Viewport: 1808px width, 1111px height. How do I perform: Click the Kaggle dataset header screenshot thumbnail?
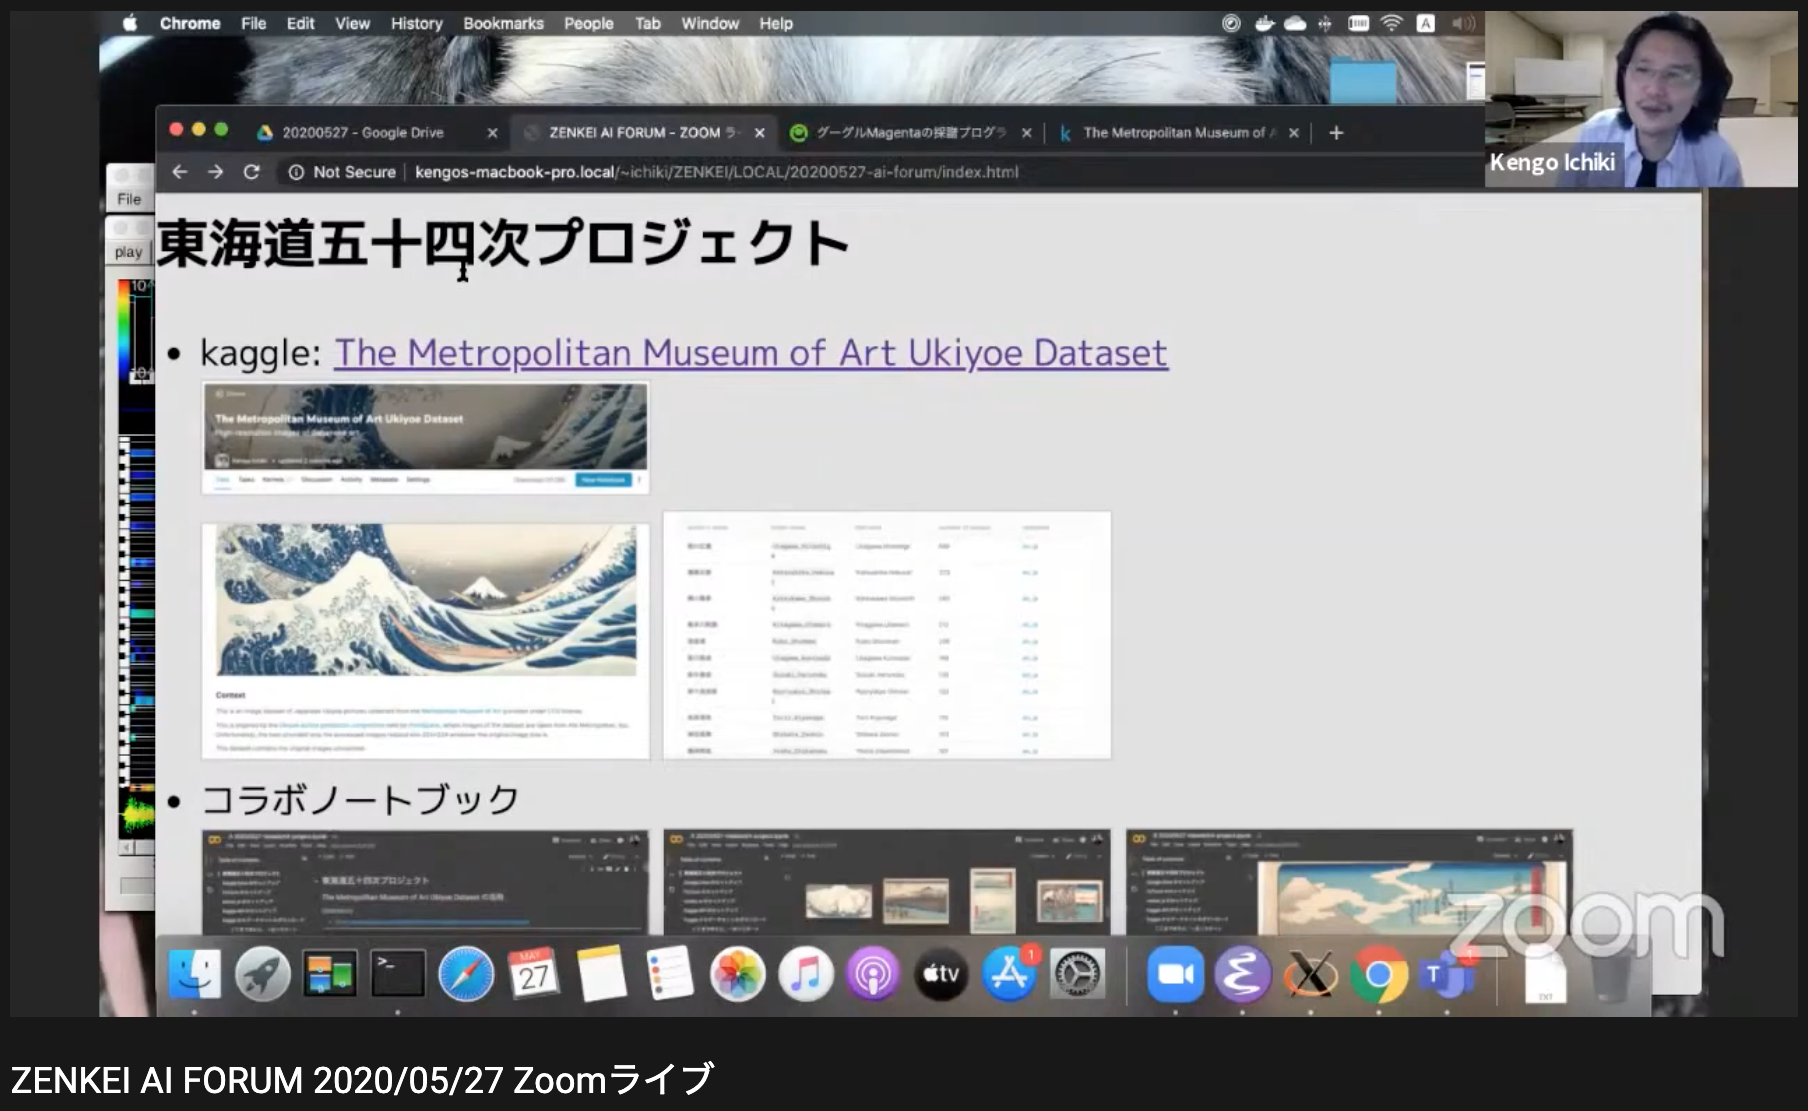pyautogui.click(x=425, y=438)
